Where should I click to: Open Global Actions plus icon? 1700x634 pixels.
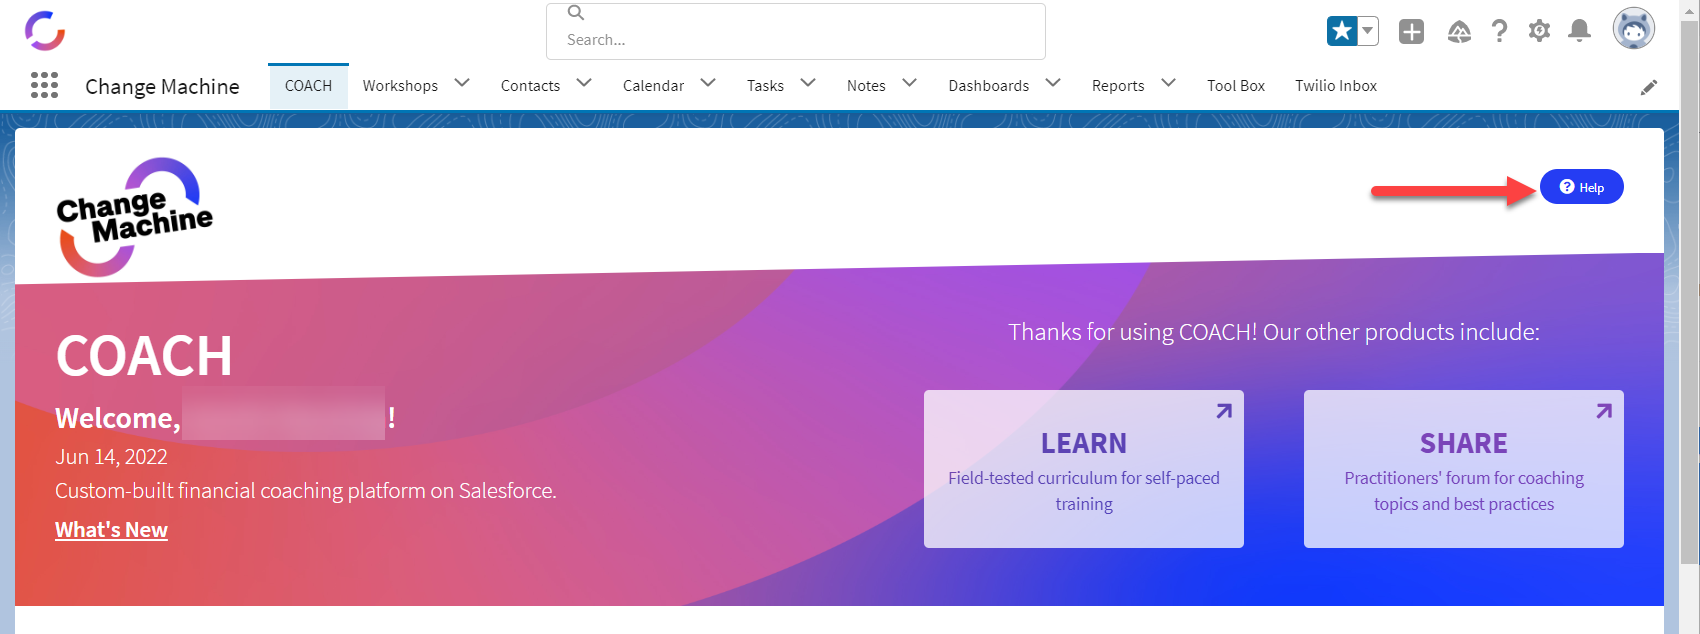pos(1411,32)
